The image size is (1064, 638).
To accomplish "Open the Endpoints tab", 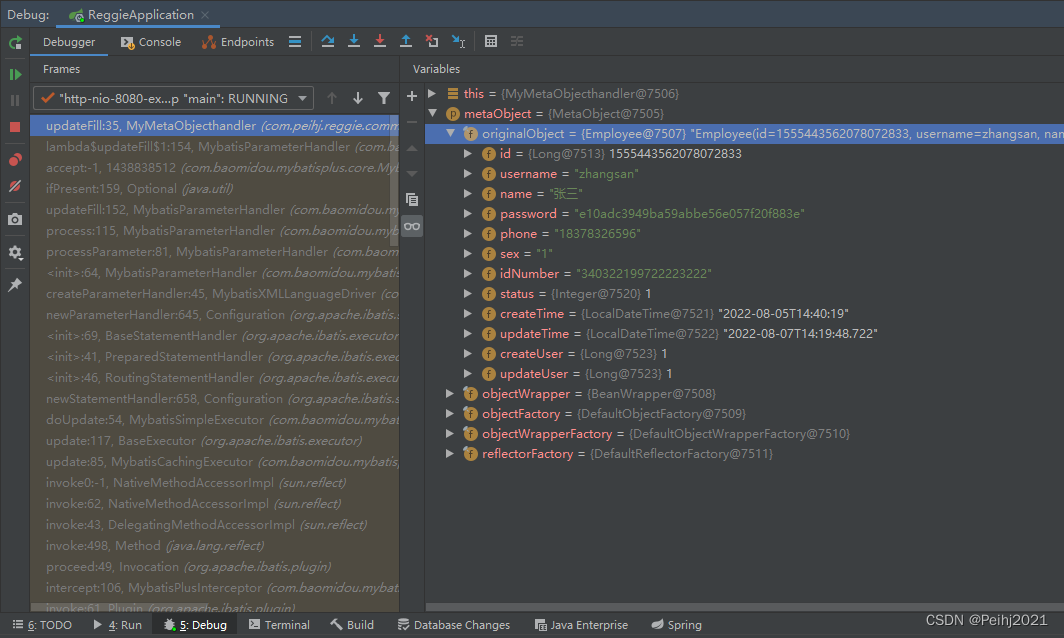I will (x=238, y=42).
